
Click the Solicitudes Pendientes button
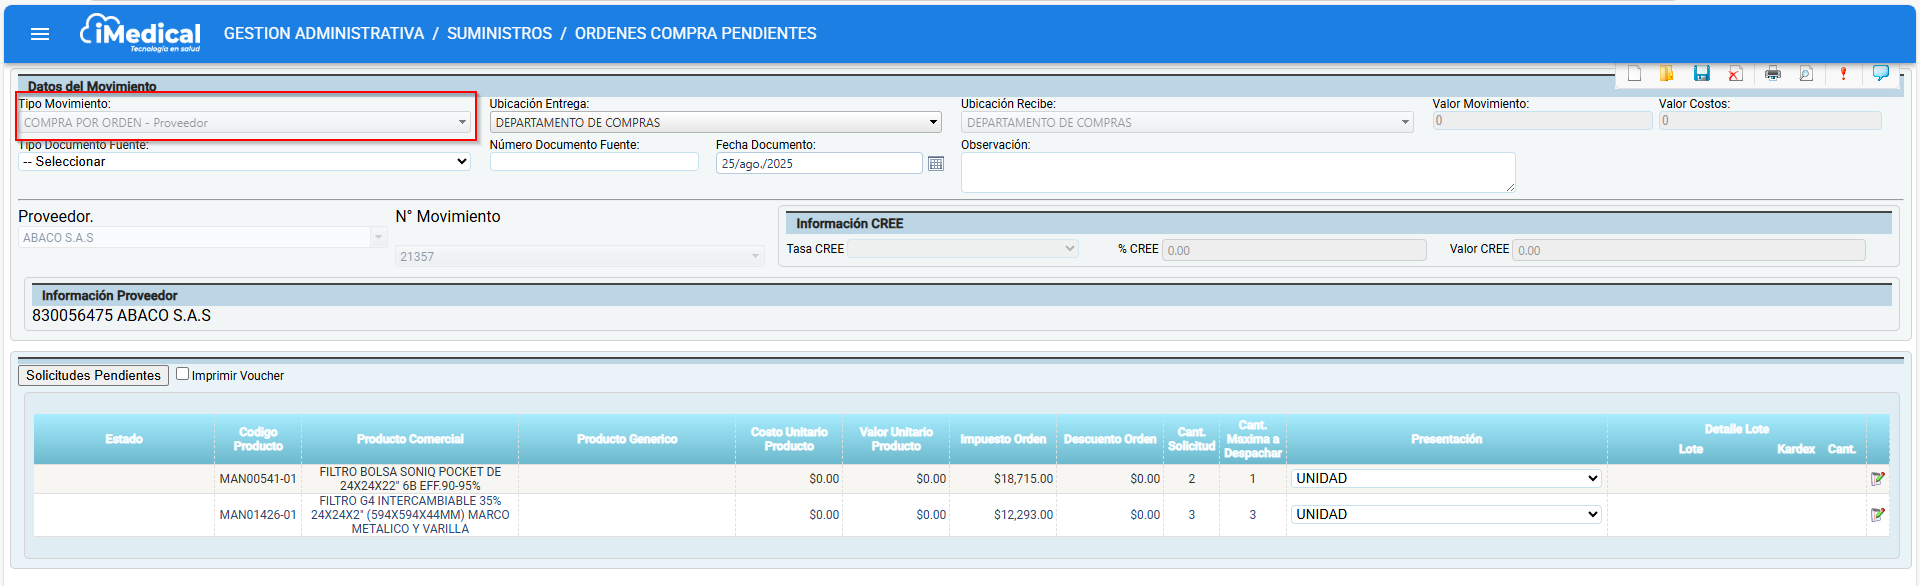[93, 375]
